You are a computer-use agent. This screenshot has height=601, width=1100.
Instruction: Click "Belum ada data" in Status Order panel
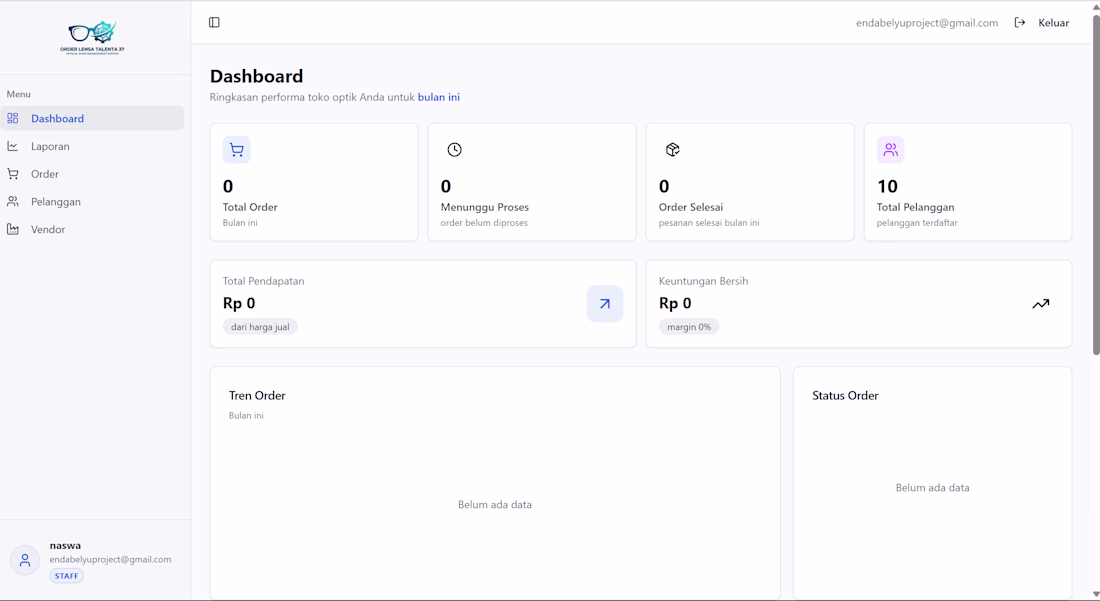pos(932,487)
